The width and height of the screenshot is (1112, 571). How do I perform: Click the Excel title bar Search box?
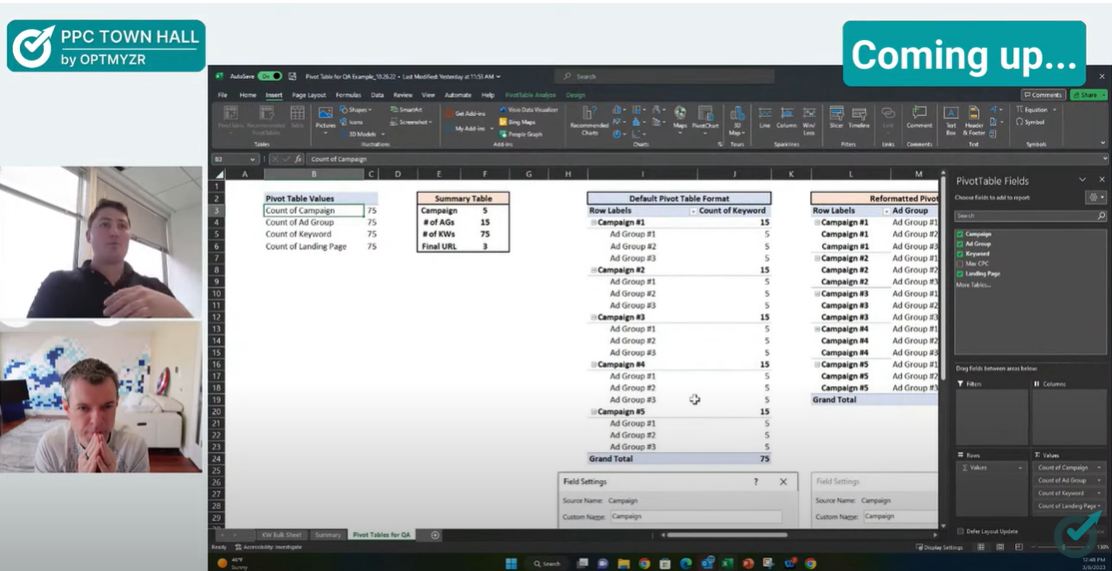[x=665, y=76]
